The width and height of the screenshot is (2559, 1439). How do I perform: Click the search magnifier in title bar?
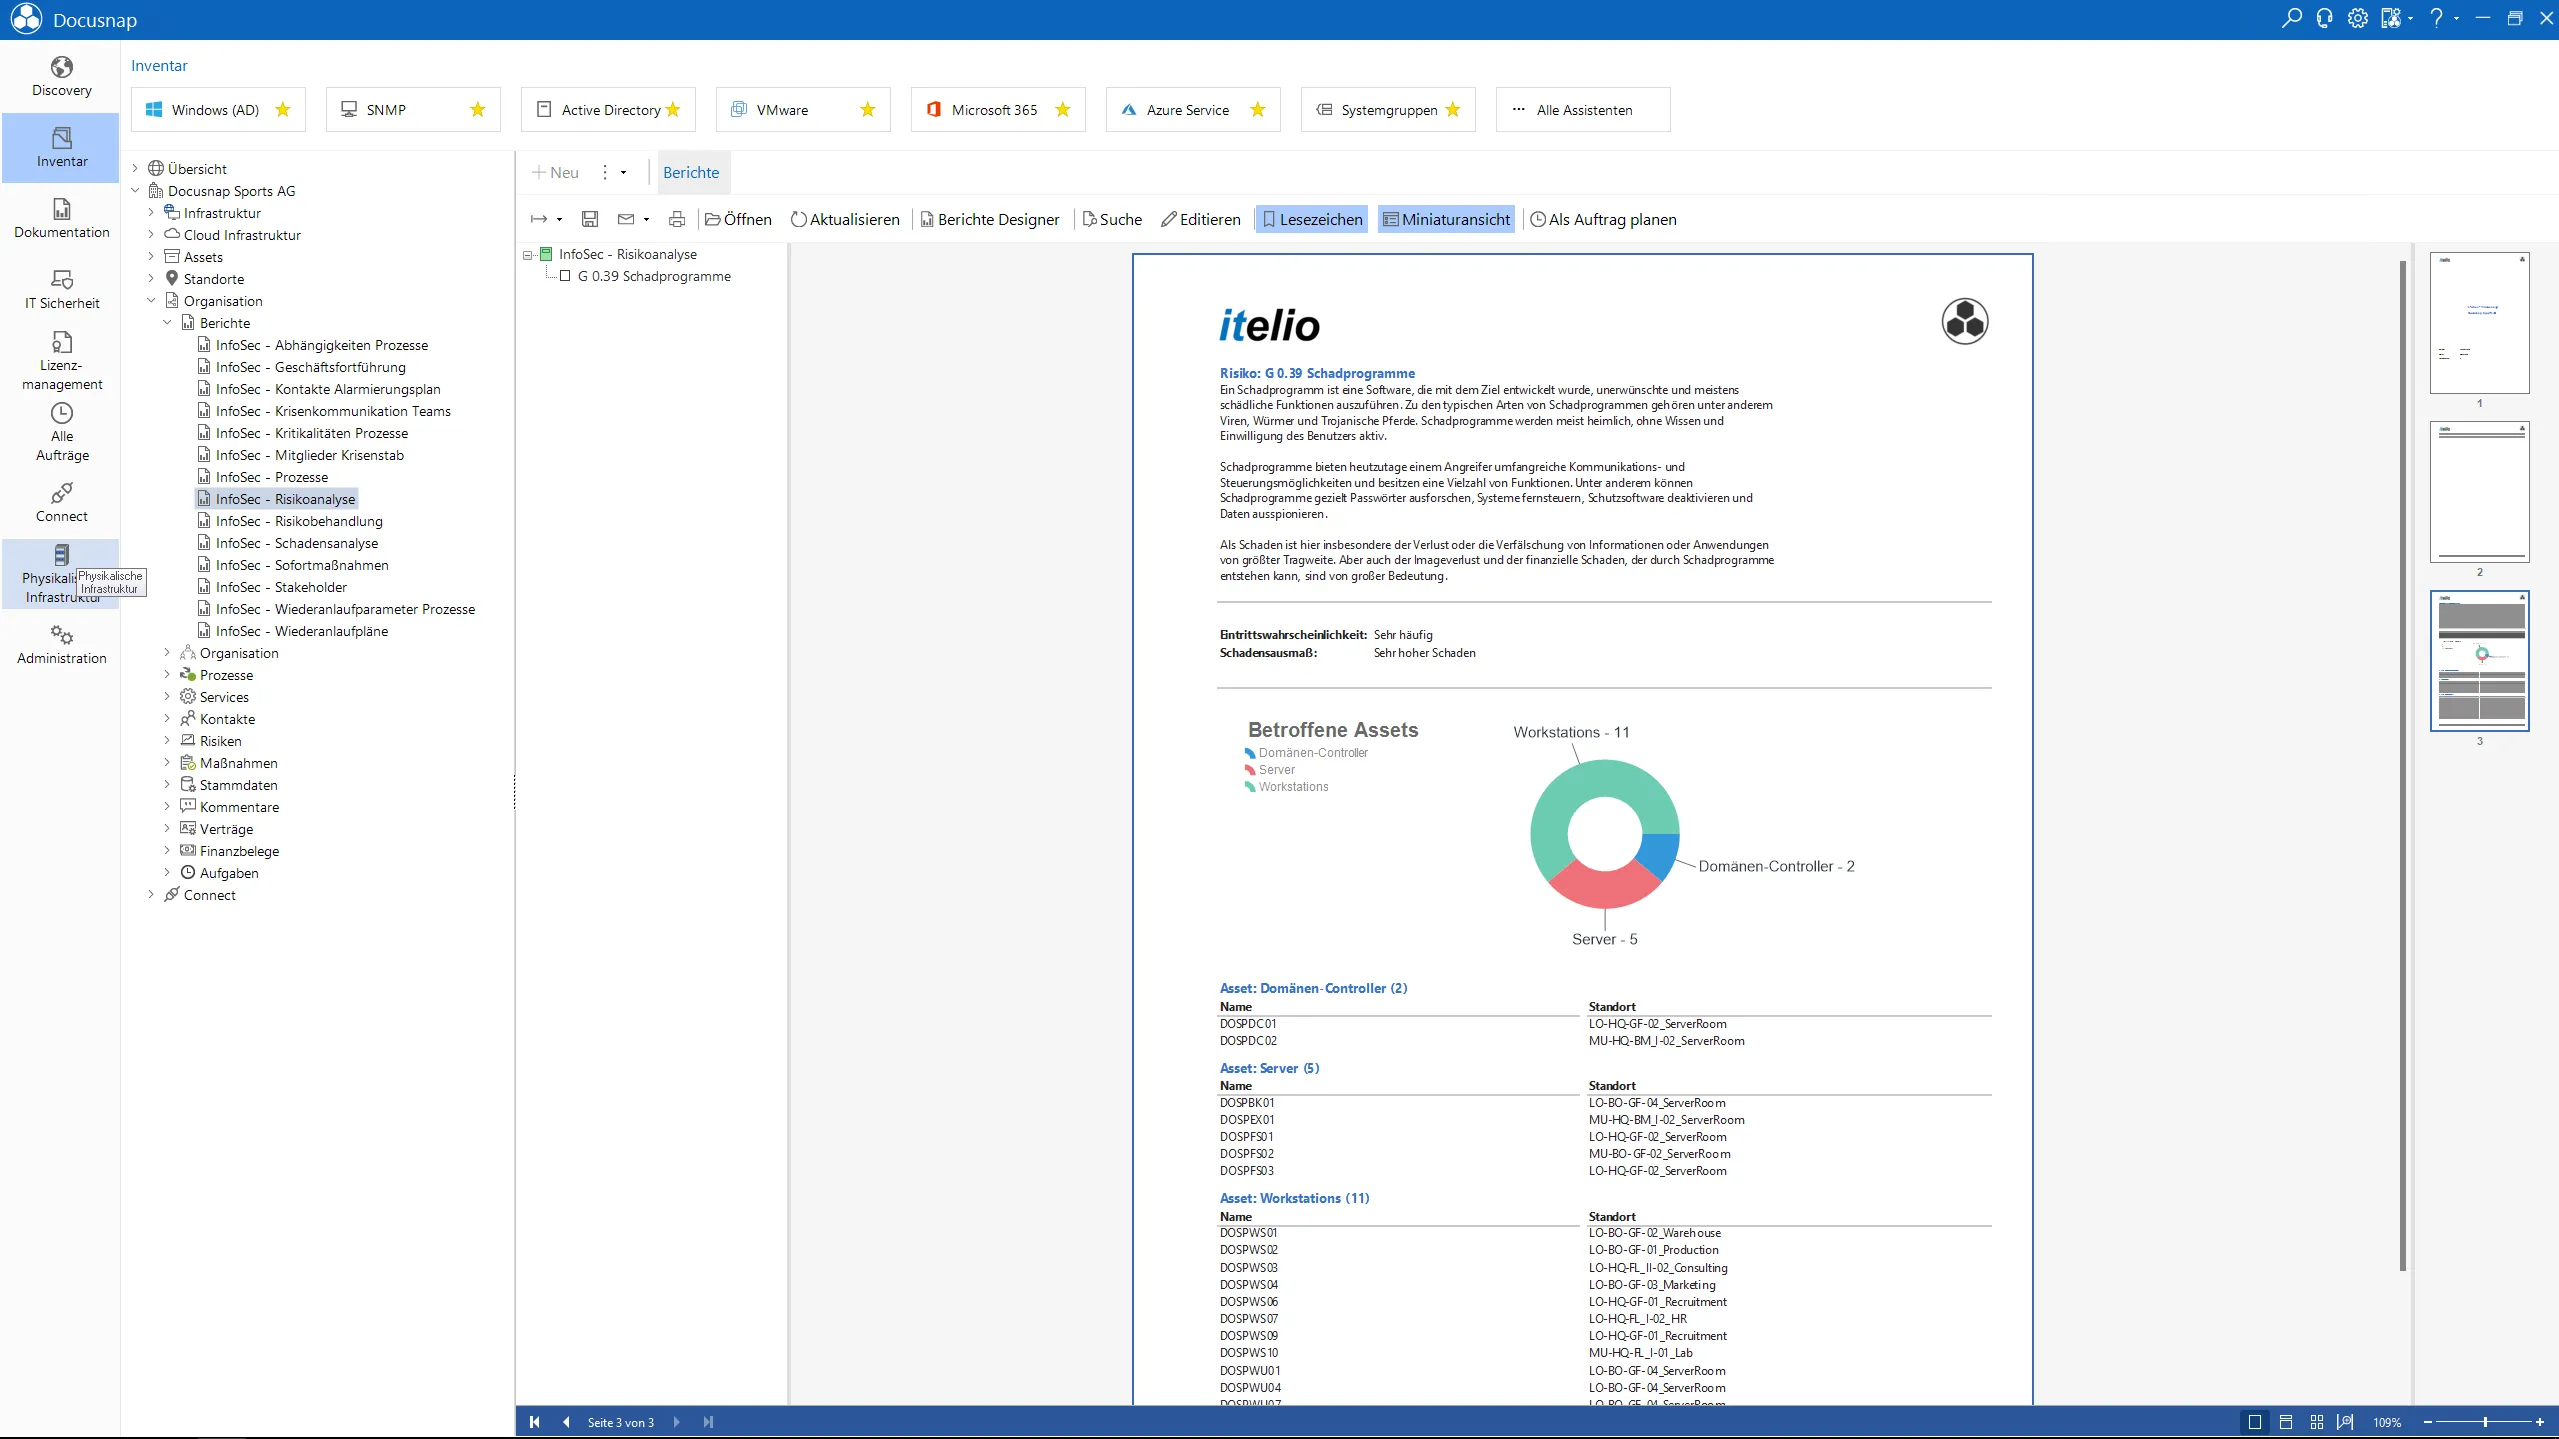pyautogui.click(x=2291, y=19)
